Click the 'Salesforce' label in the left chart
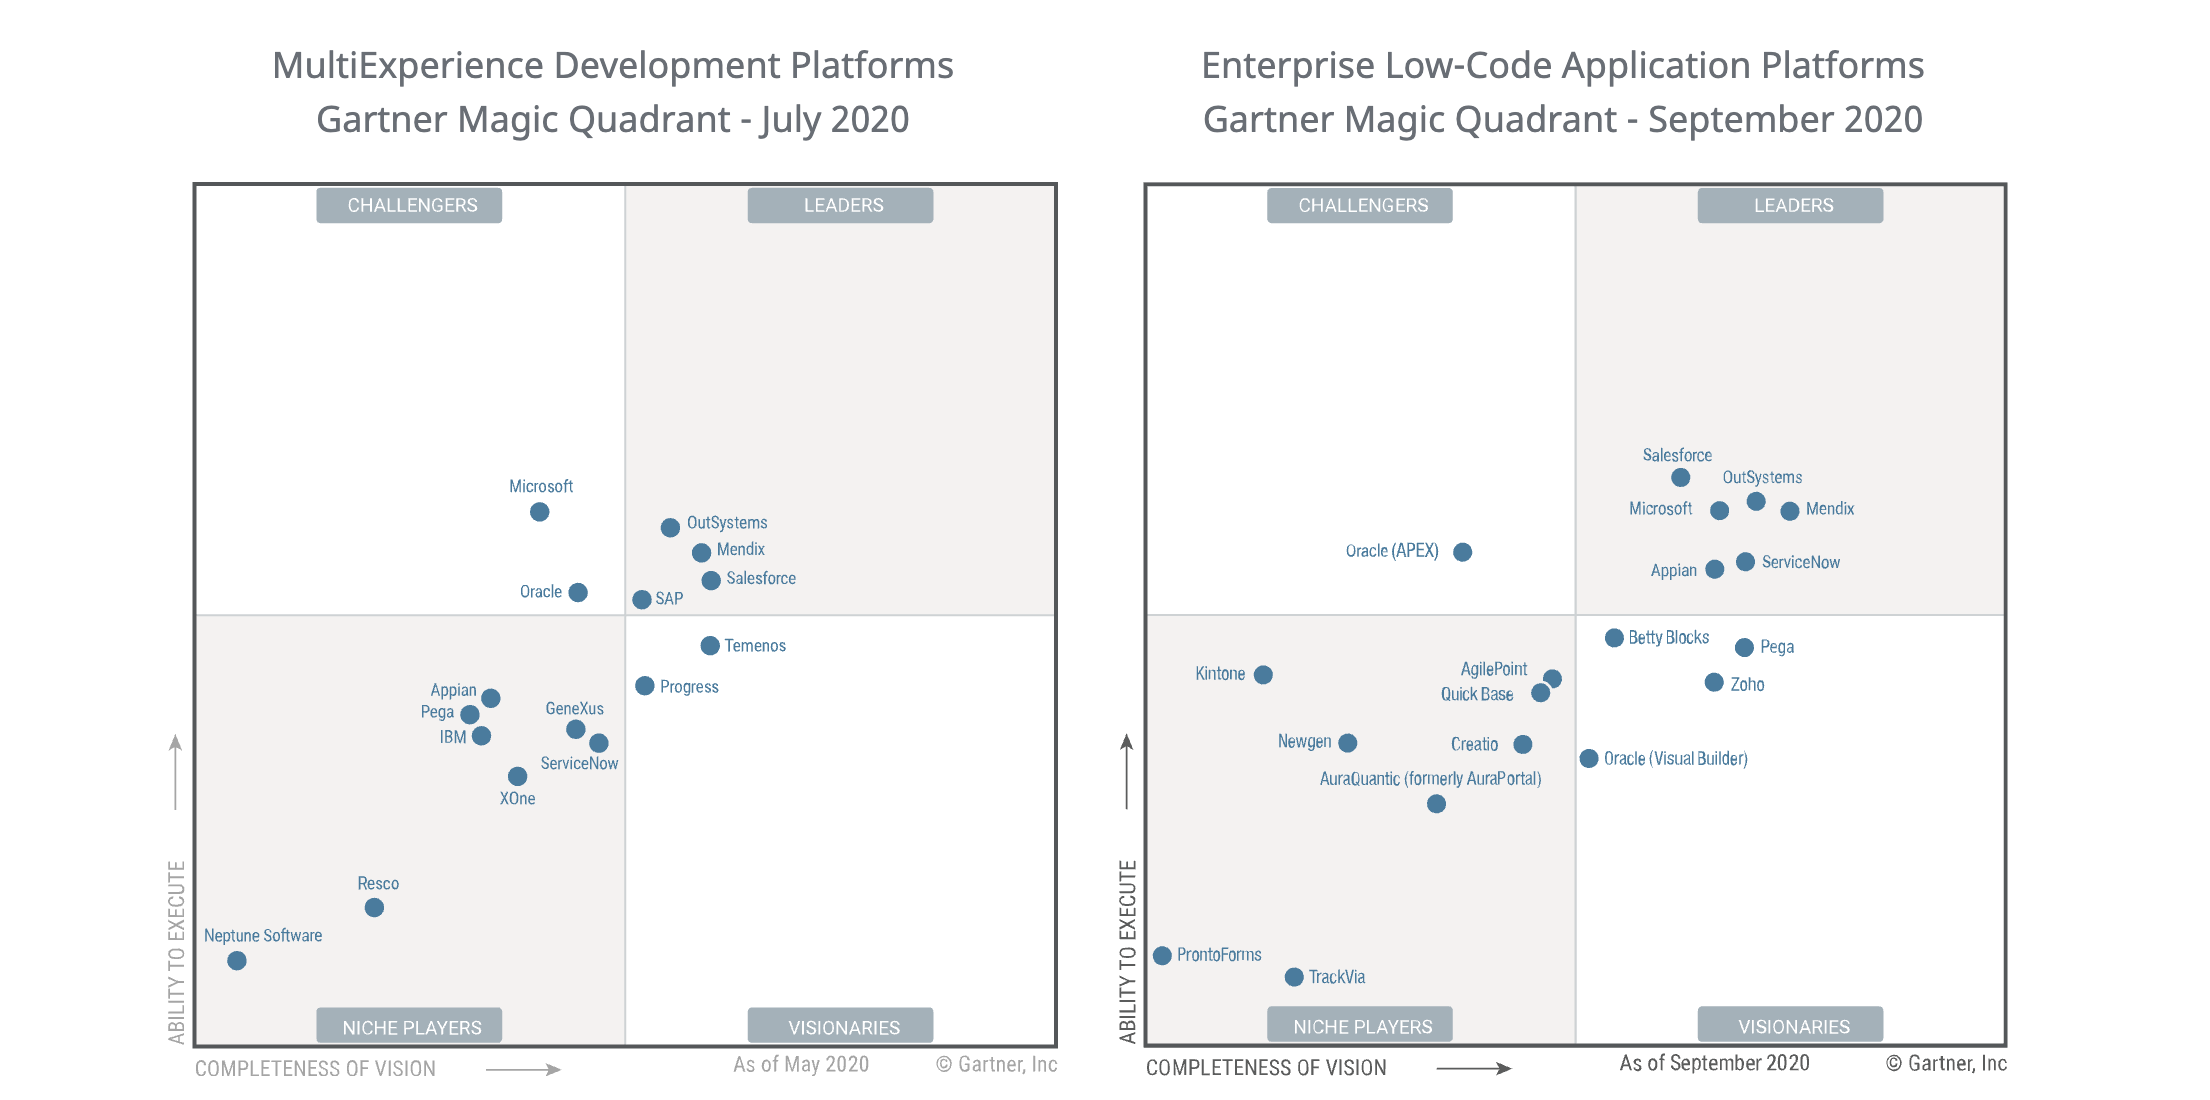Screen dimensions: 2210x1100 tap(761, 578)
